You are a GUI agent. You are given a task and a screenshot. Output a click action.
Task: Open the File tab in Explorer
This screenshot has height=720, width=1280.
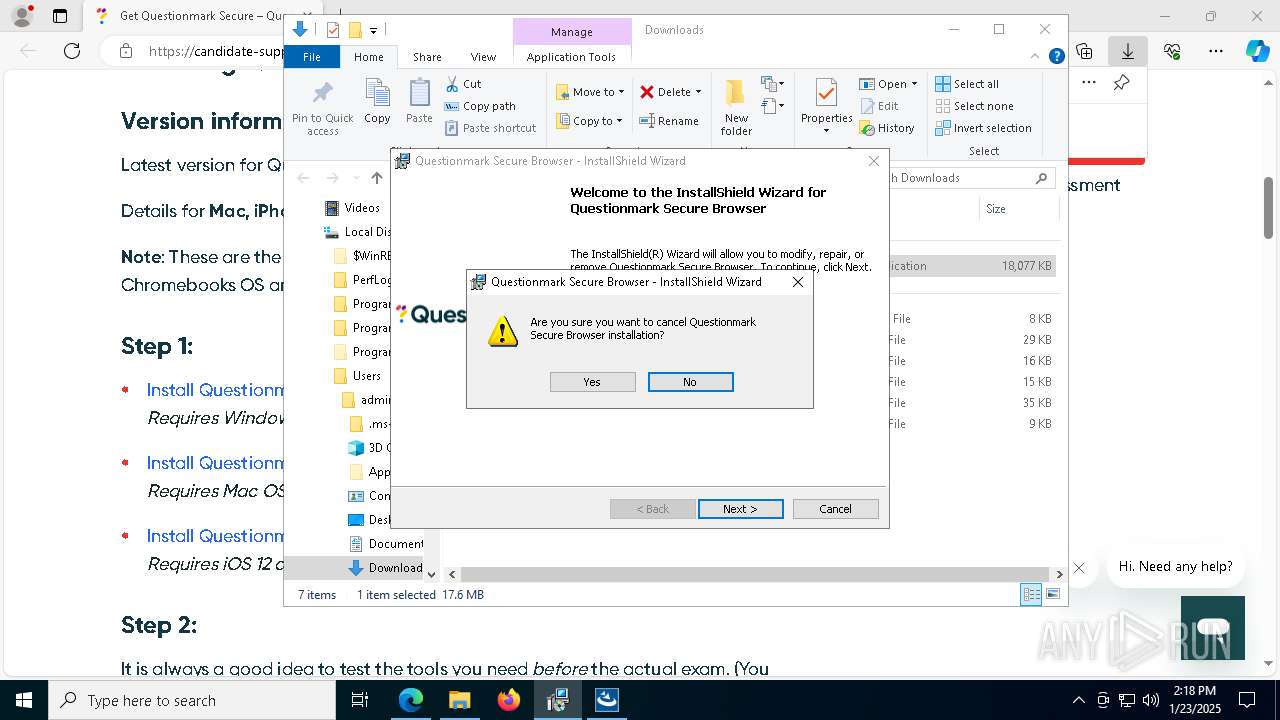click(x=312, y=57)
